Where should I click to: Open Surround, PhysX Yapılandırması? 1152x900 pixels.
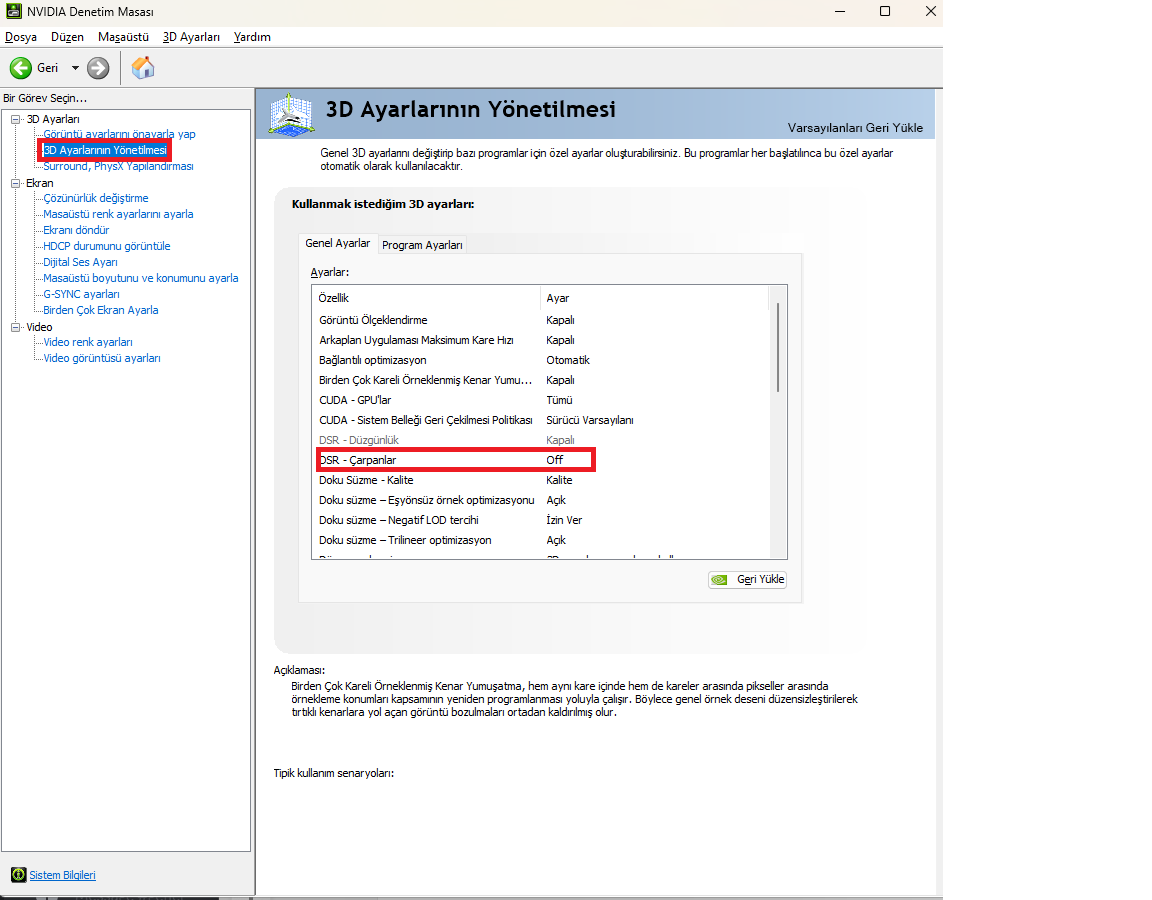118,166
